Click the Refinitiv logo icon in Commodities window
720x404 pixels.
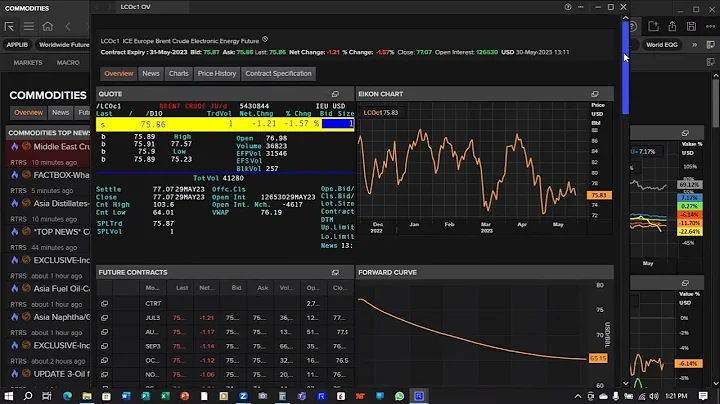(x=9, y=27)
